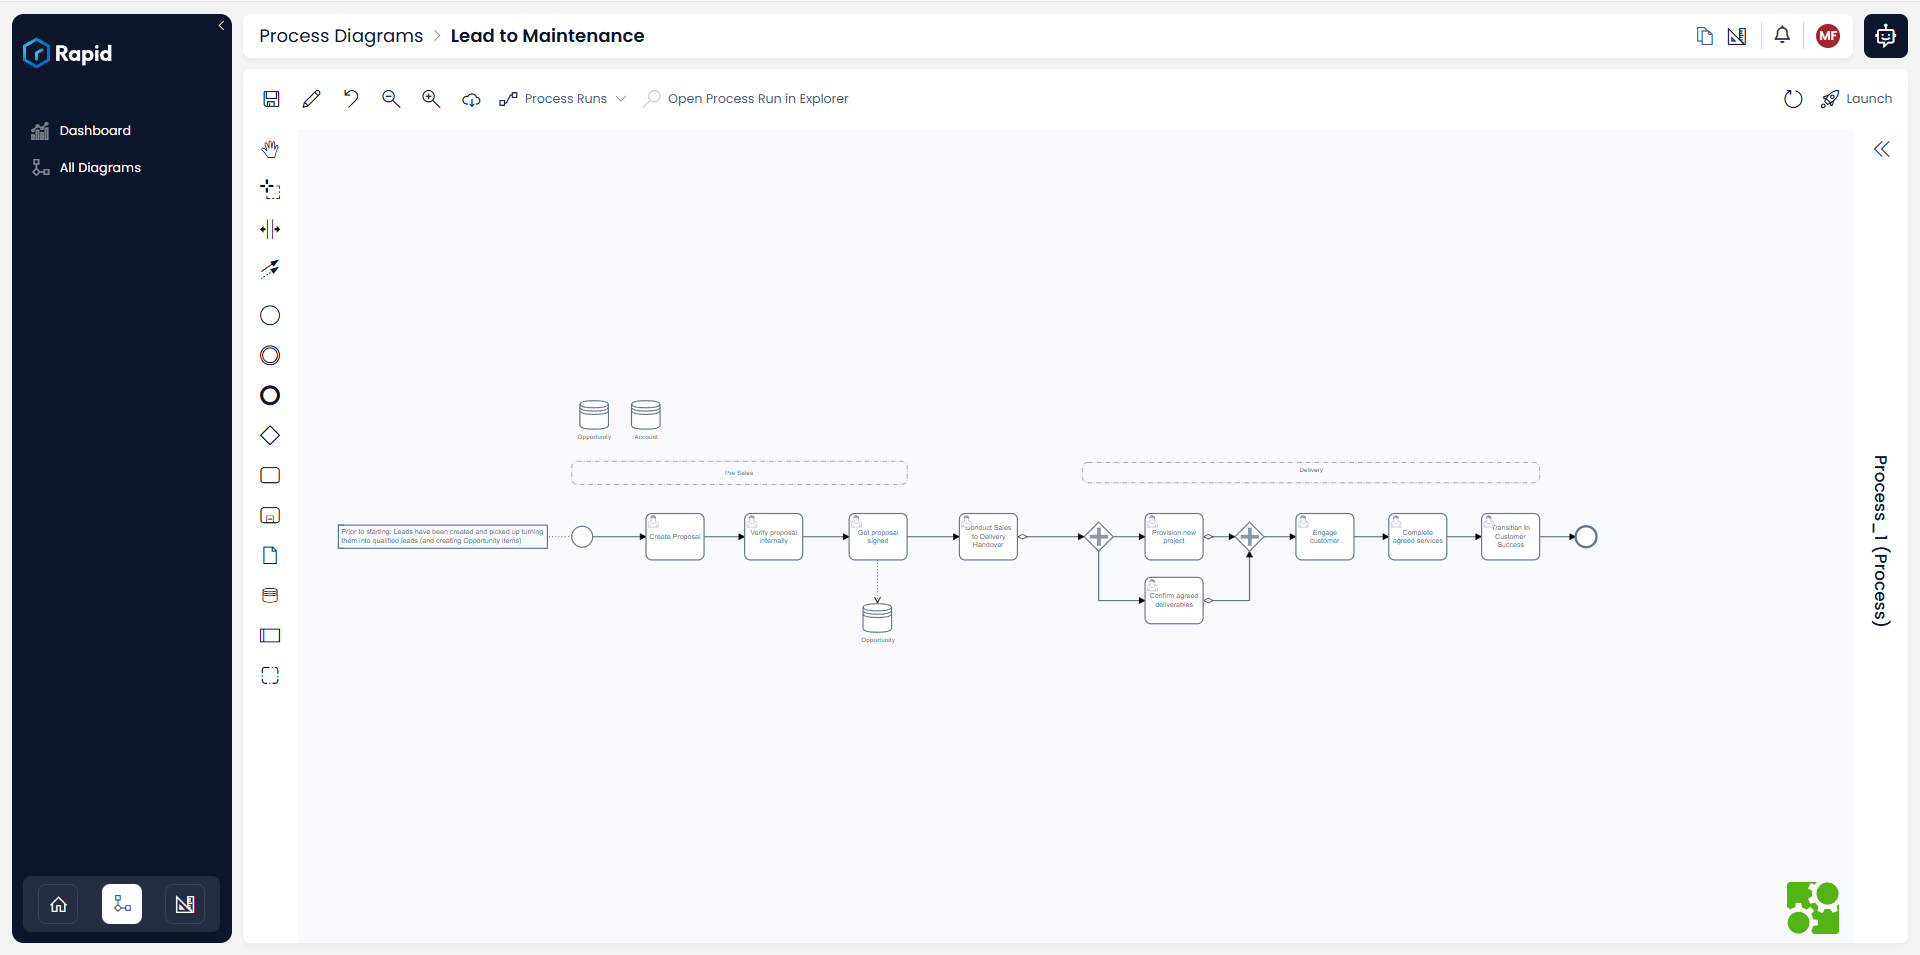Save the diagram with the floppy disk icon
This screenshot has width=1920, height=955.
[x=271, y=99]
